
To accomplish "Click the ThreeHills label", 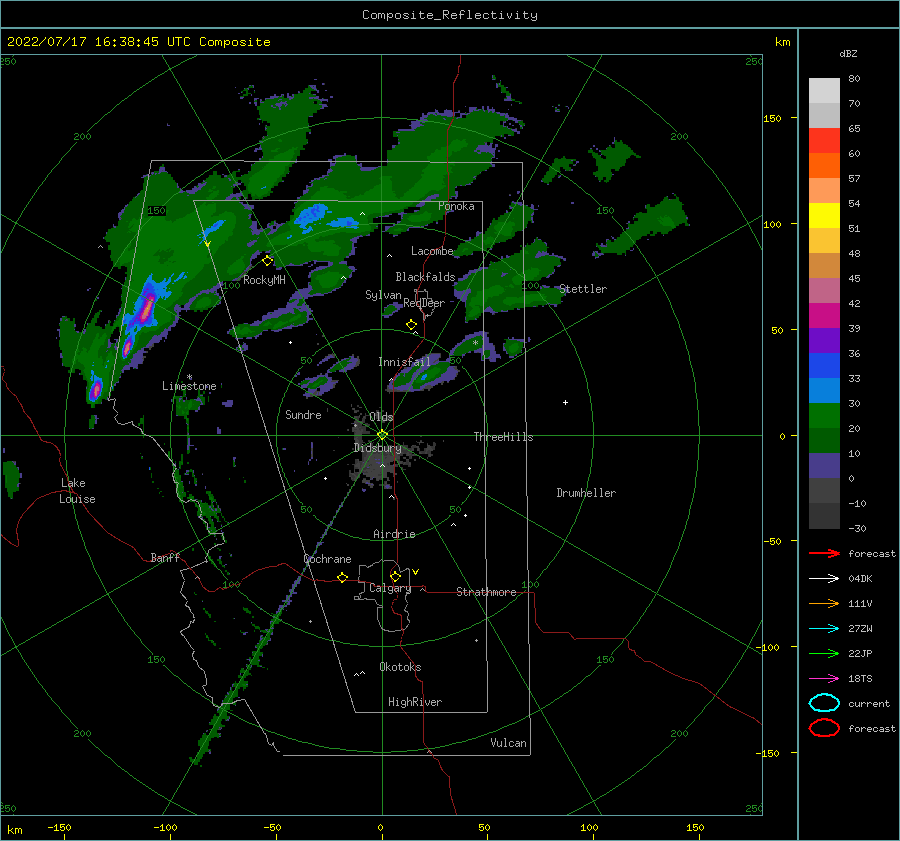I will 503,437.
